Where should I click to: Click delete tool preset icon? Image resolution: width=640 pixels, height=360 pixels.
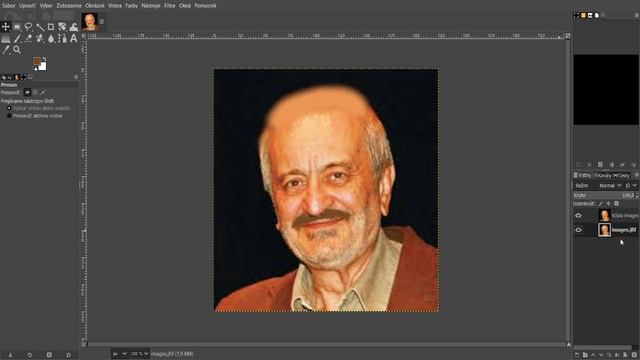tap(49, 355)
